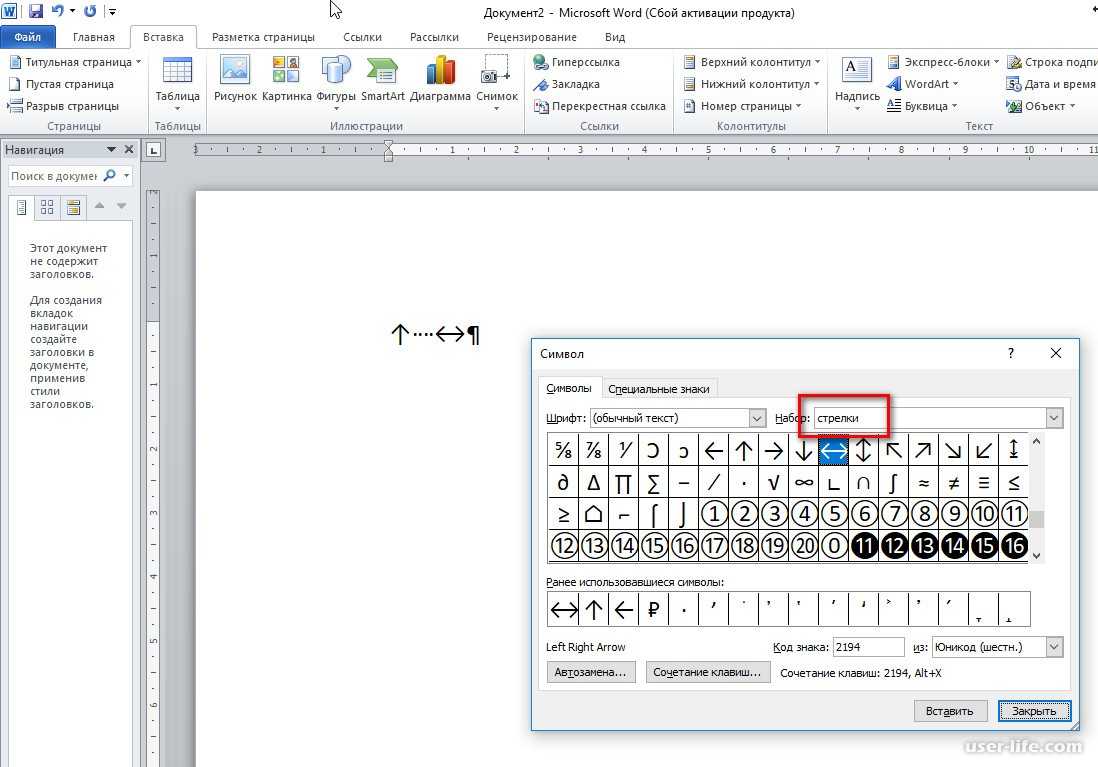Insert Разрыв страницы page break
1098x767 pixels.
coord(64,106)
